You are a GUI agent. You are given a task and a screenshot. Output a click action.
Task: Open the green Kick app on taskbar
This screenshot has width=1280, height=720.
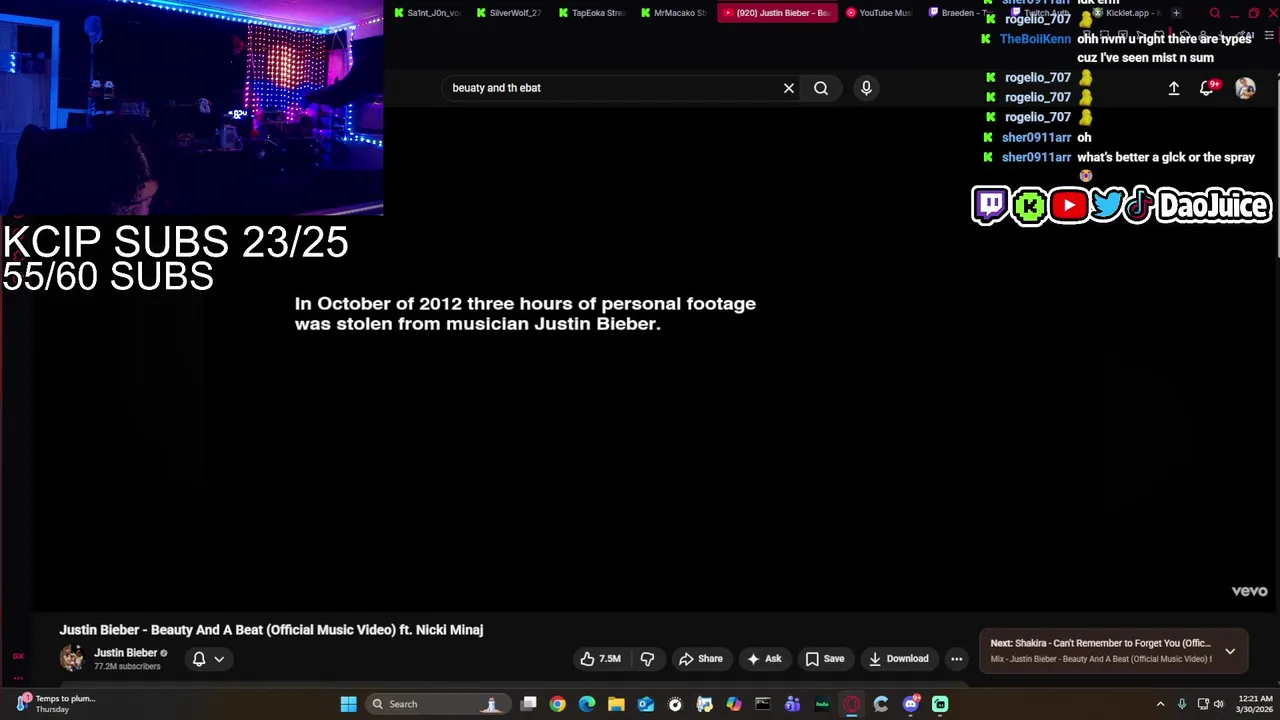pyautogui.click(x=940, y=704)
